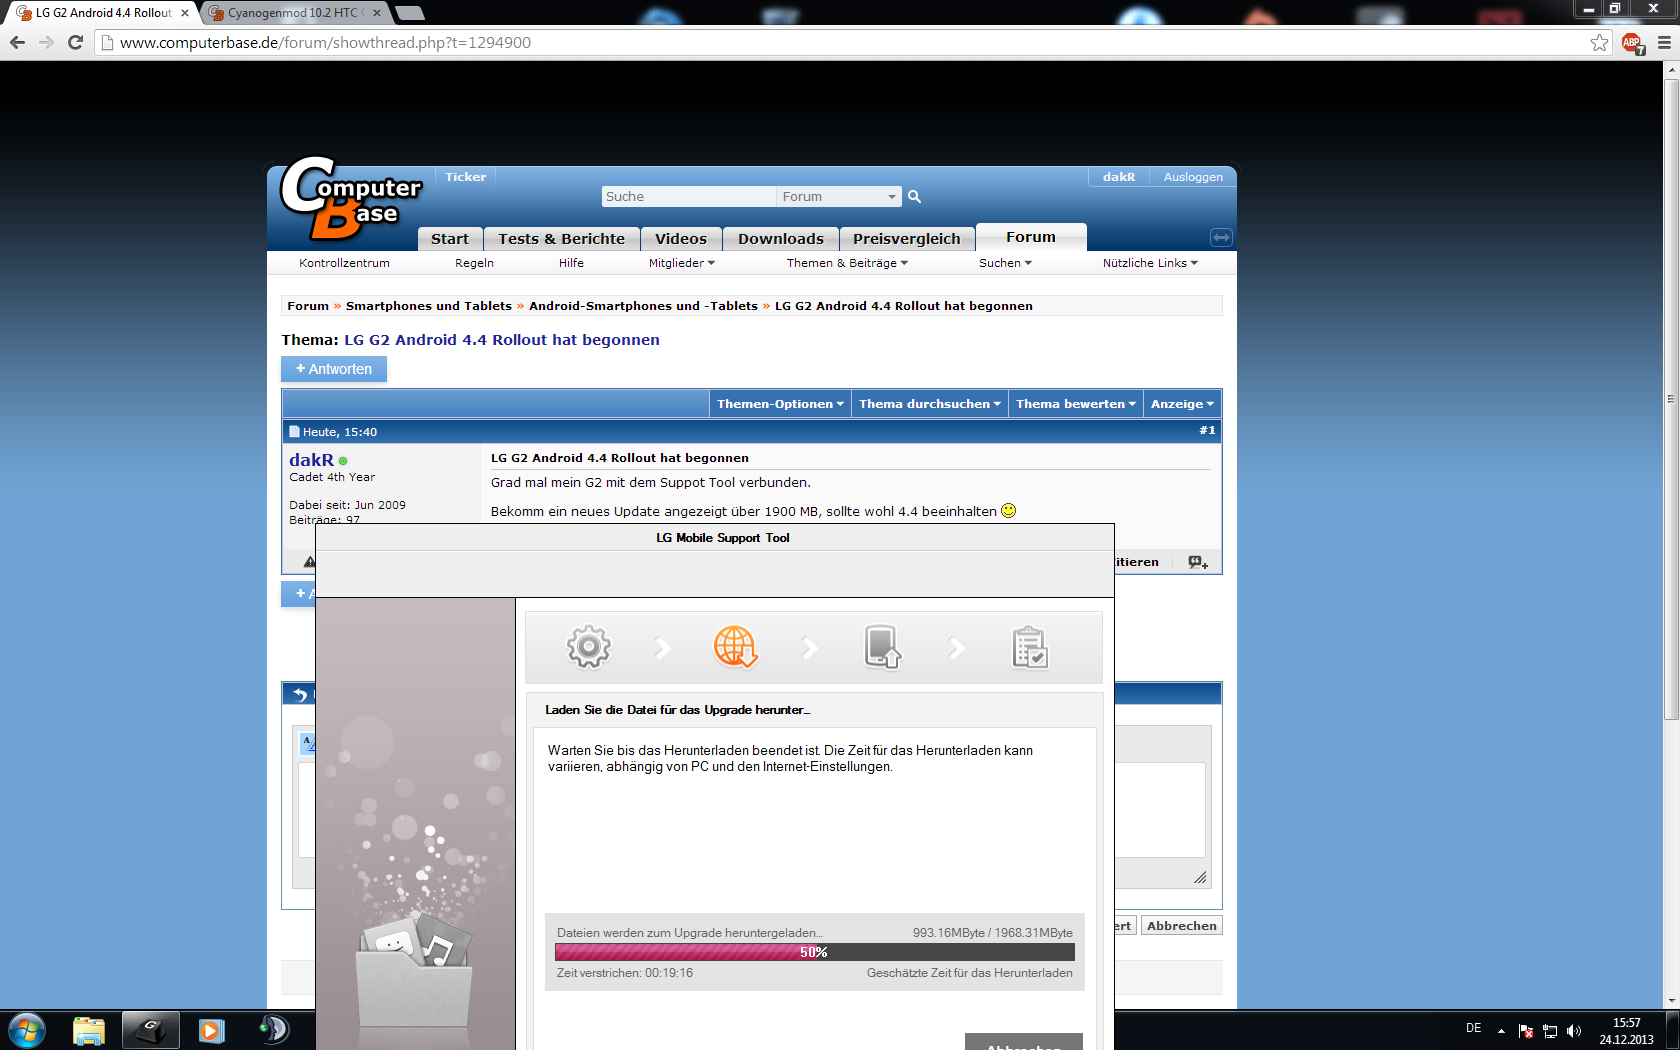Click post number #1 link
This screenshot has width=1680, height=1050.
[1207, 431]
